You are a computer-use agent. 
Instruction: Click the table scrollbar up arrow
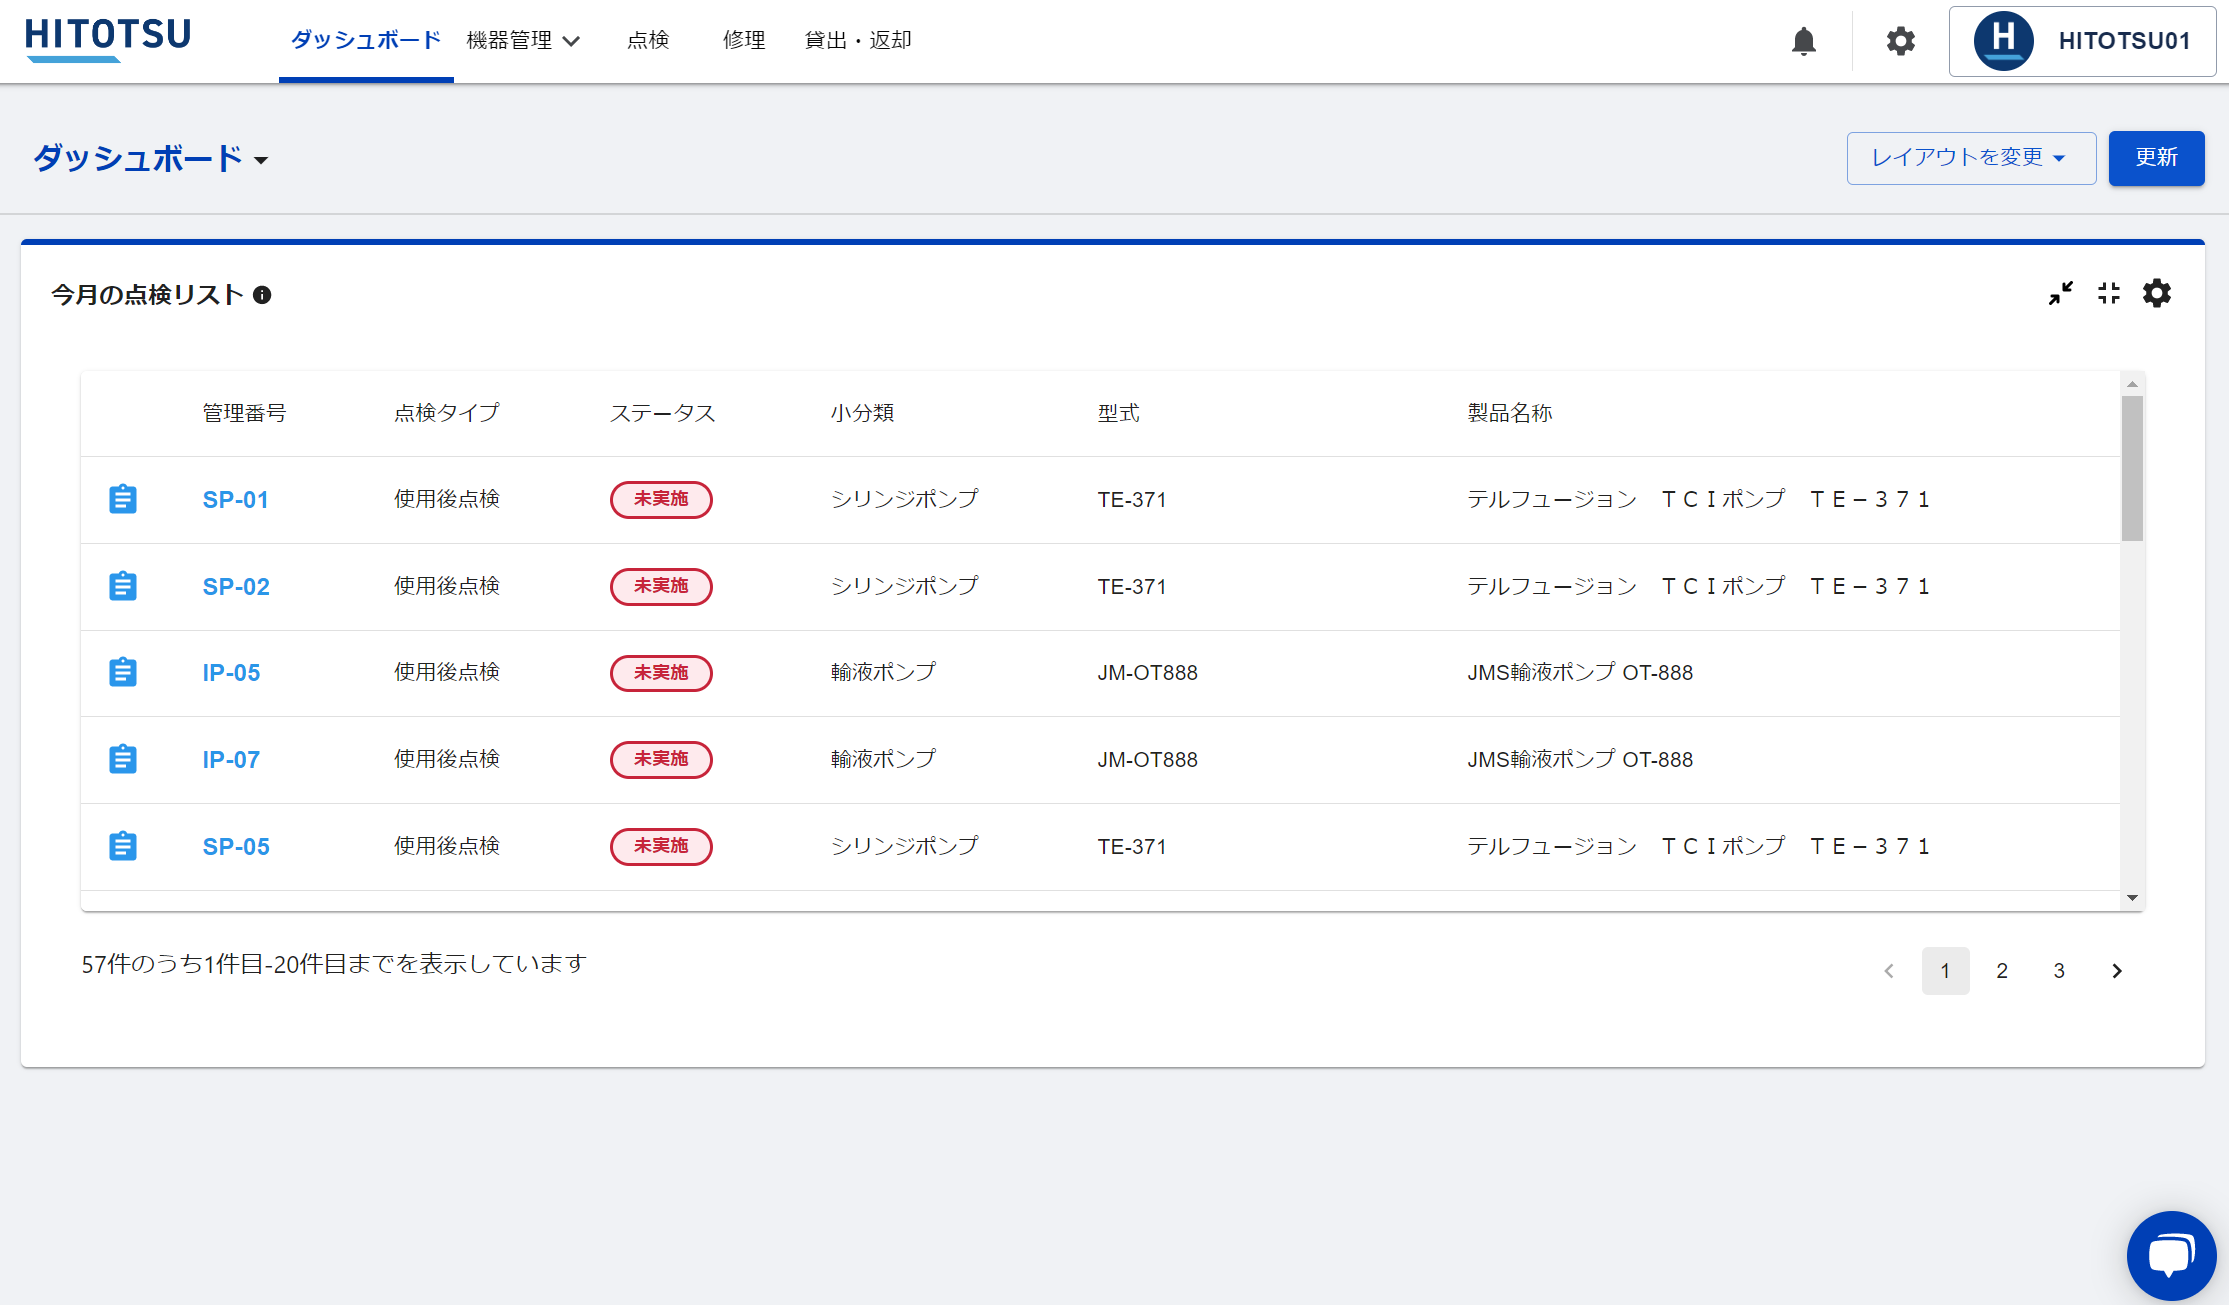[2132, 384]
